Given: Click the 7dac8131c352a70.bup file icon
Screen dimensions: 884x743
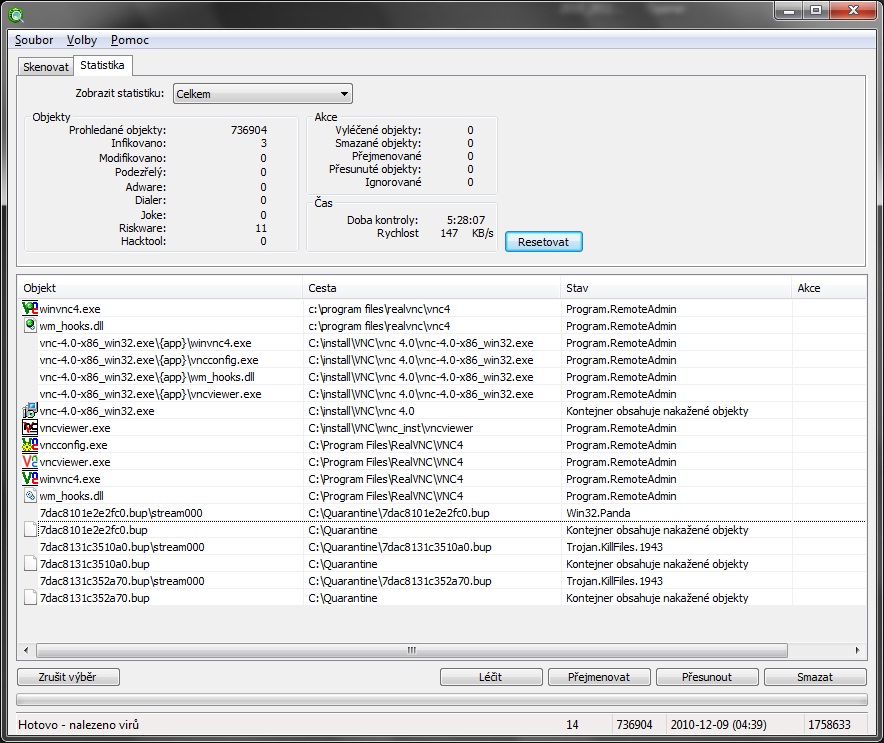Looking at the screenshot, I should click(x=30, y=598).
